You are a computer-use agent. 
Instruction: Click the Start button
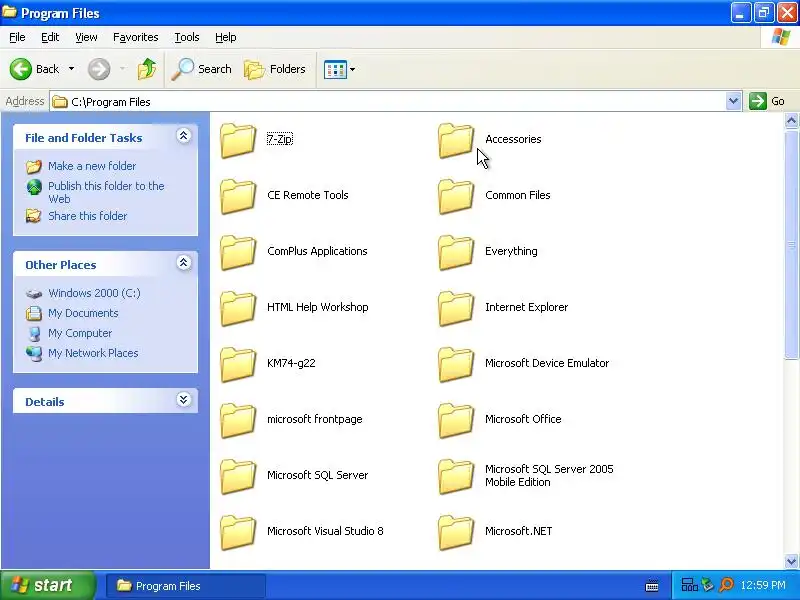click(x=47, y=585)
